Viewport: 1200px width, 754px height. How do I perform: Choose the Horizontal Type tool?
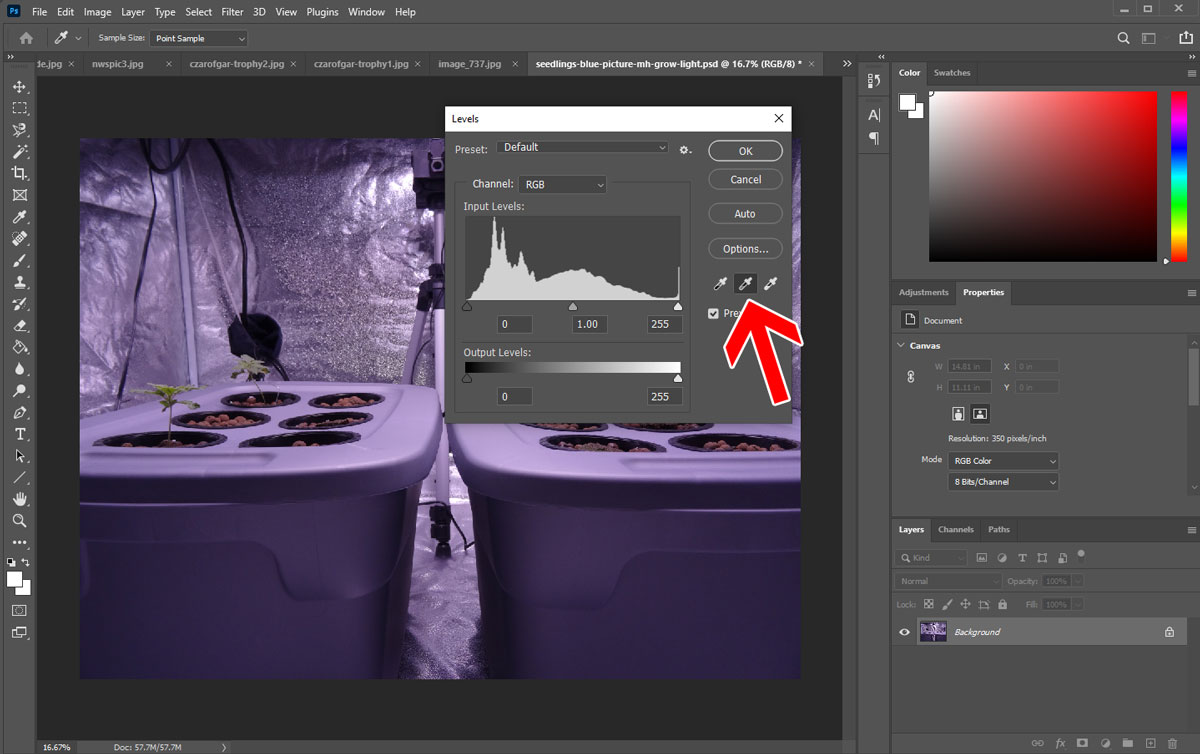(x=19, y=434)
